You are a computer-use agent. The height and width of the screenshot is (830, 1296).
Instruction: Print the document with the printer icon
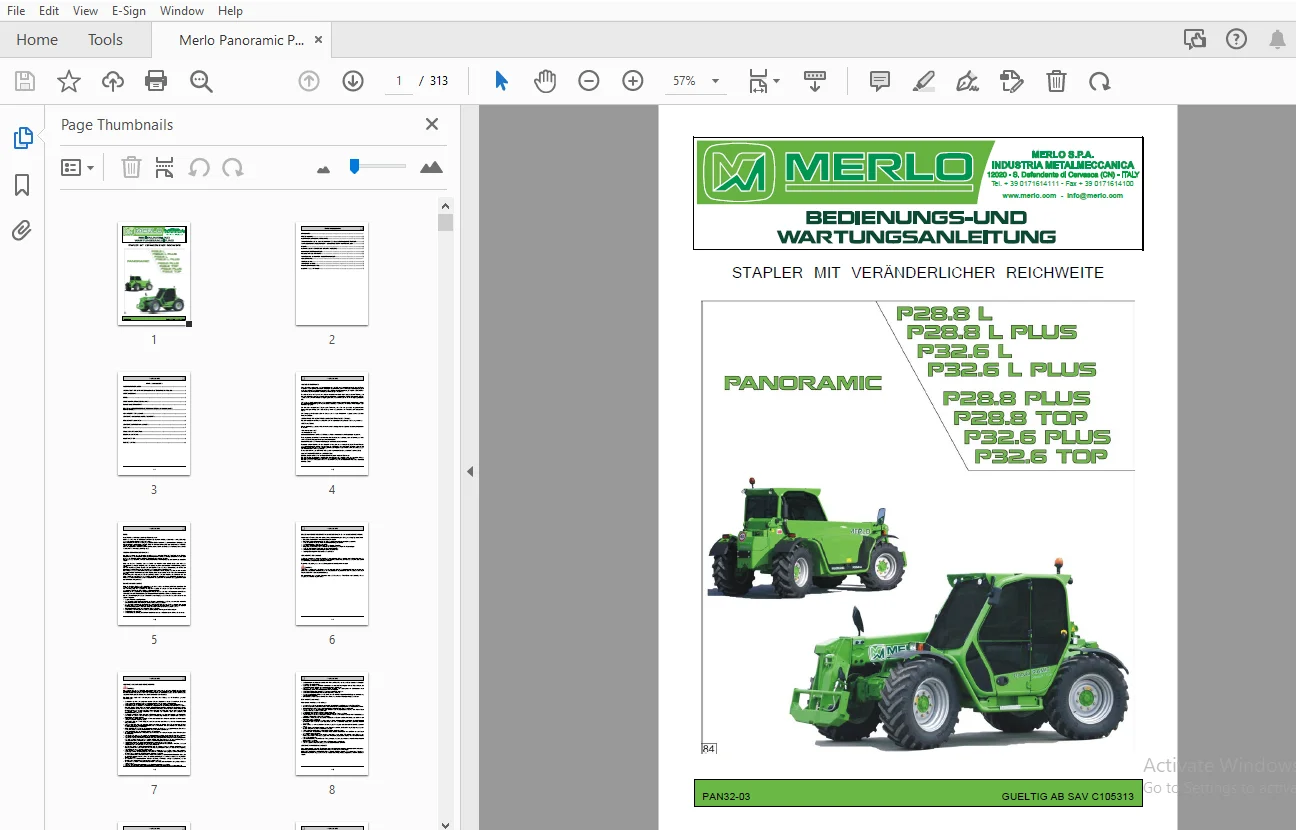pos(156,81)
